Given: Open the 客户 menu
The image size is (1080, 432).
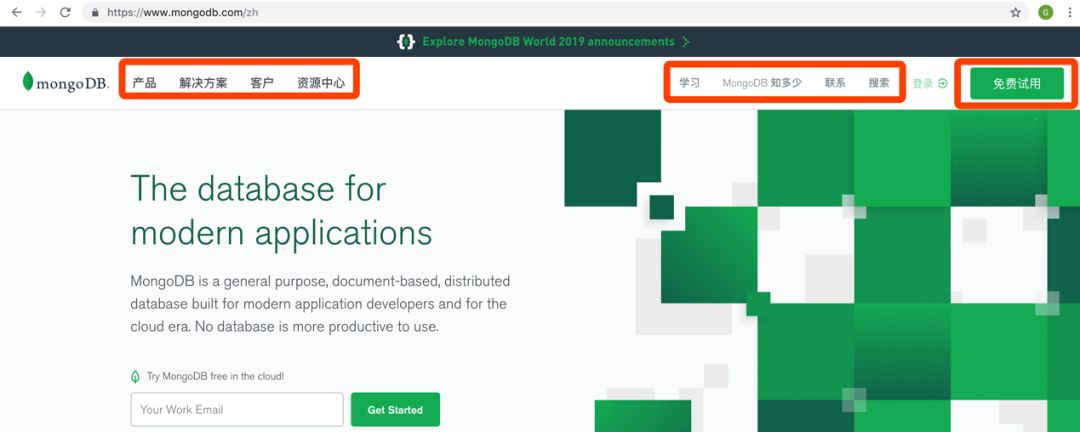Looking at the screenshot, I should [x=262, y=83].
